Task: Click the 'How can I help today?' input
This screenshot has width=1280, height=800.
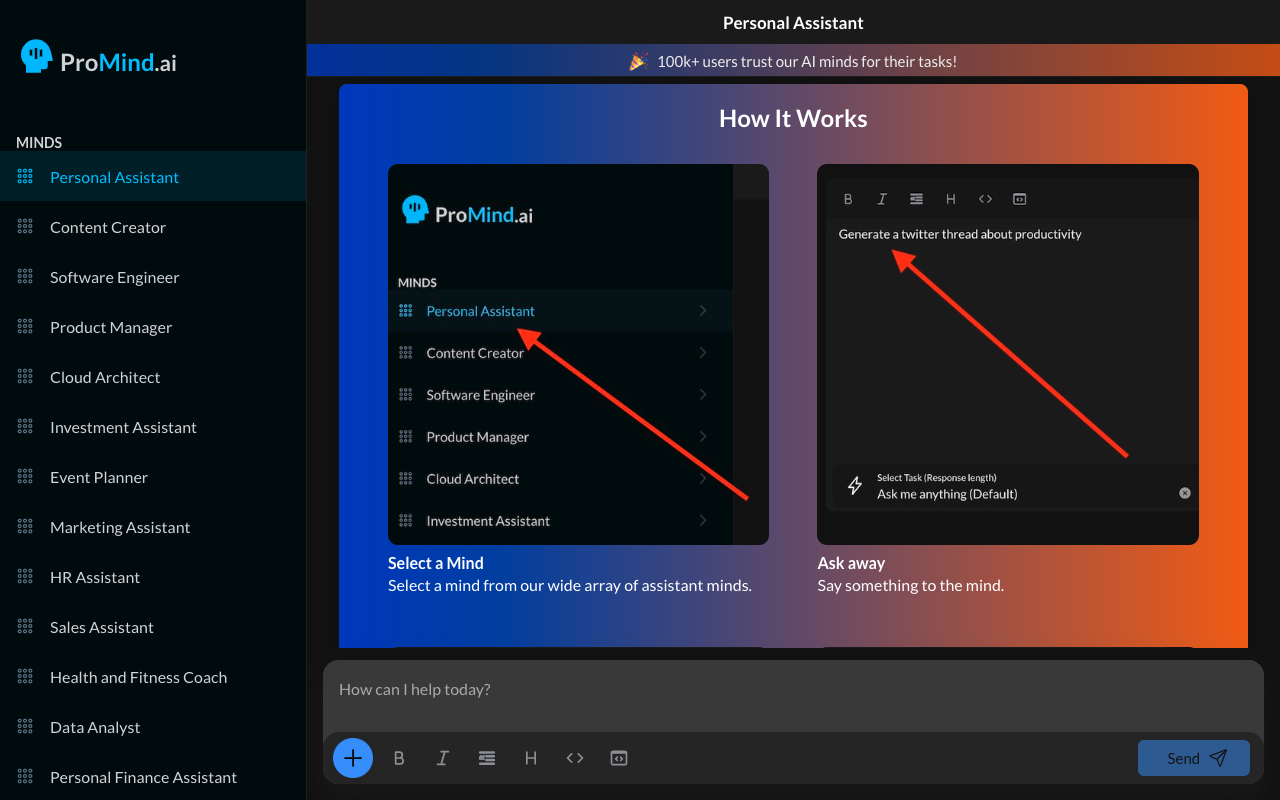Action: tap(792, 690)
